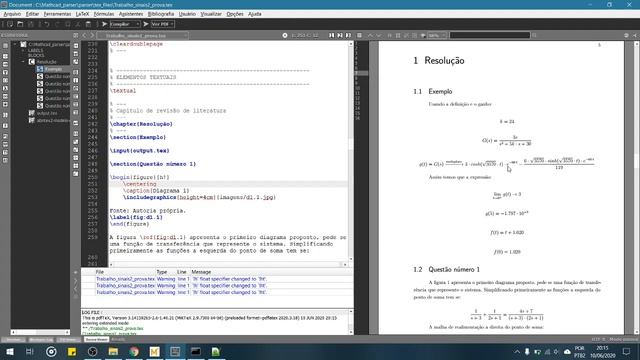Viewport: 640px width, 360px height.
Task: Open the Arquivo menu
Action: pos(12,14)
